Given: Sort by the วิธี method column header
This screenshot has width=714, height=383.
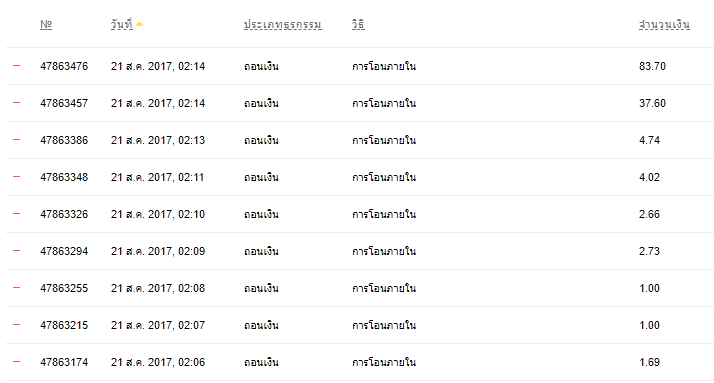Looking at the screenshot, I should pos(358,24).
